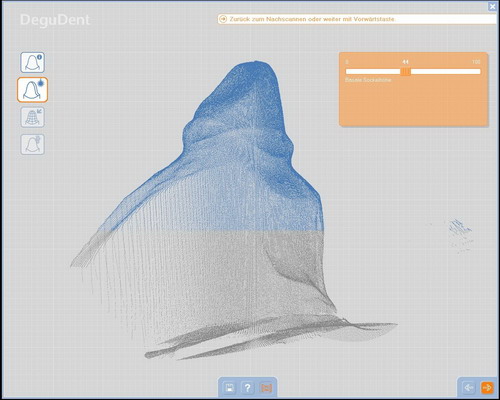The height and width of the screenshot is (400, 500).
Task: Proceed with the orange forward arrow button
Action: point(487,388)
